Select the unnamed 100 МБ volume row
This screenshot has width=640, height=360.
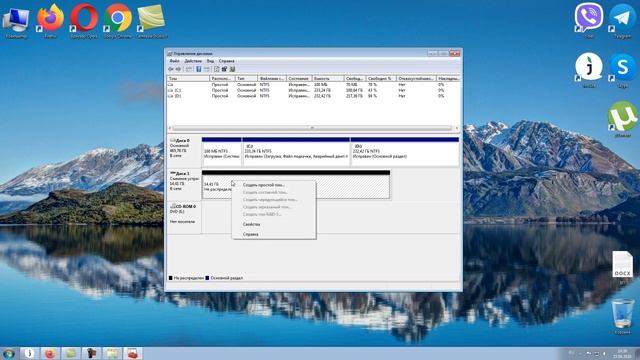tap(313, 84)
